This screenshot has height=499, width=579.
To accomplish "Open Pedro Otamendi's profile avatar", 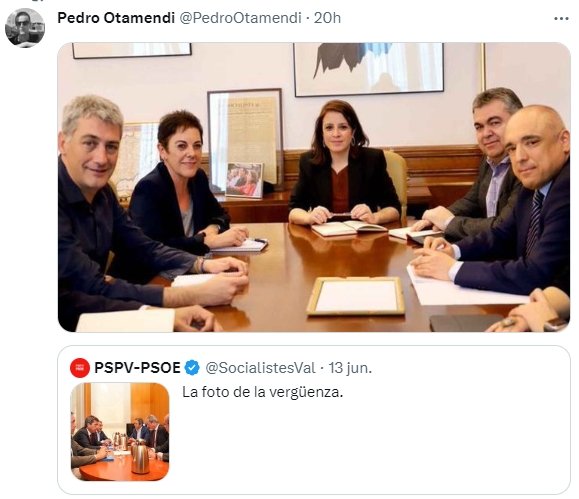I will pos(25,28).
